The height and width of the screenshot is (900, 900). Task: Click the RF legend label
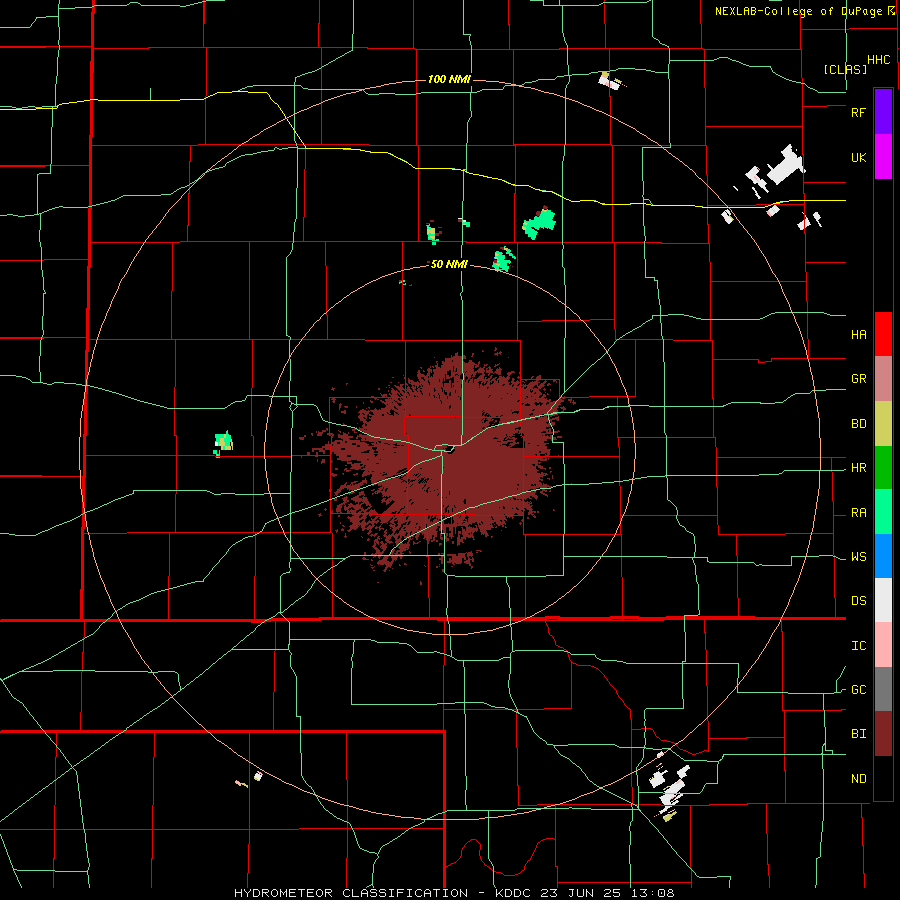[x=858, y=112]
